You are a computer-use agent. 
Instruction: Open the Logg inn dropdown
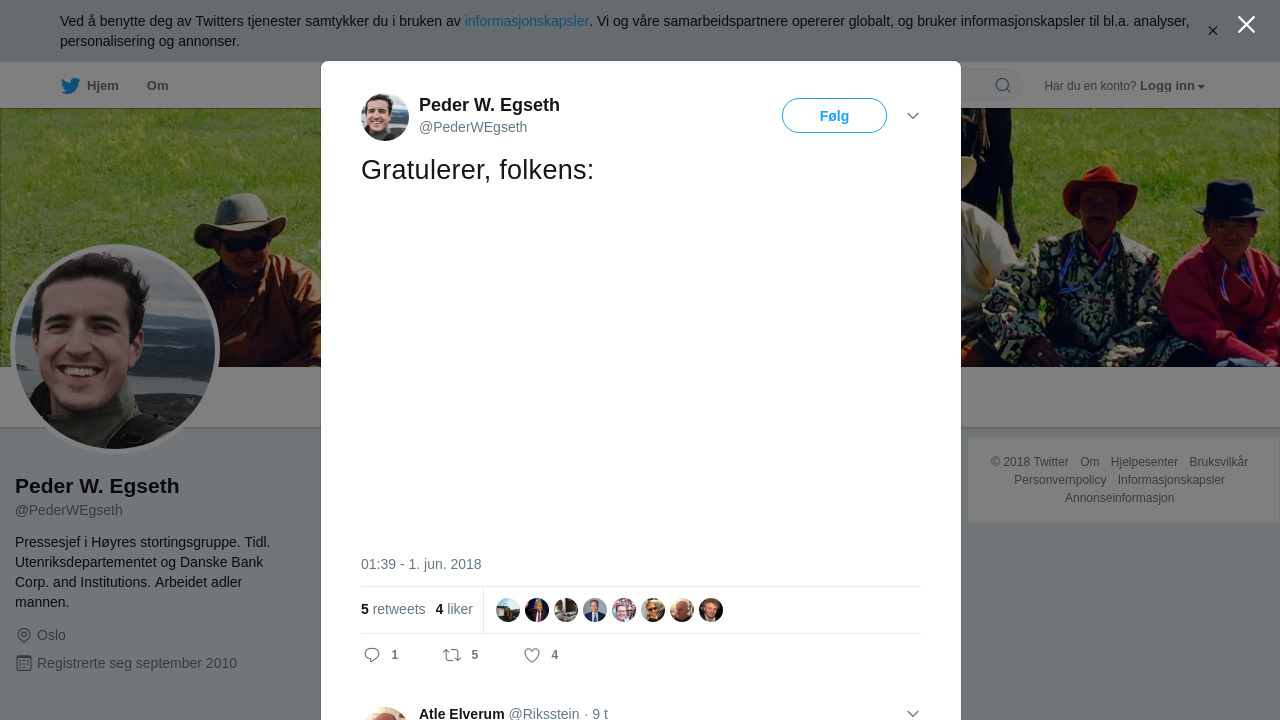click(x=1172, y=86)
